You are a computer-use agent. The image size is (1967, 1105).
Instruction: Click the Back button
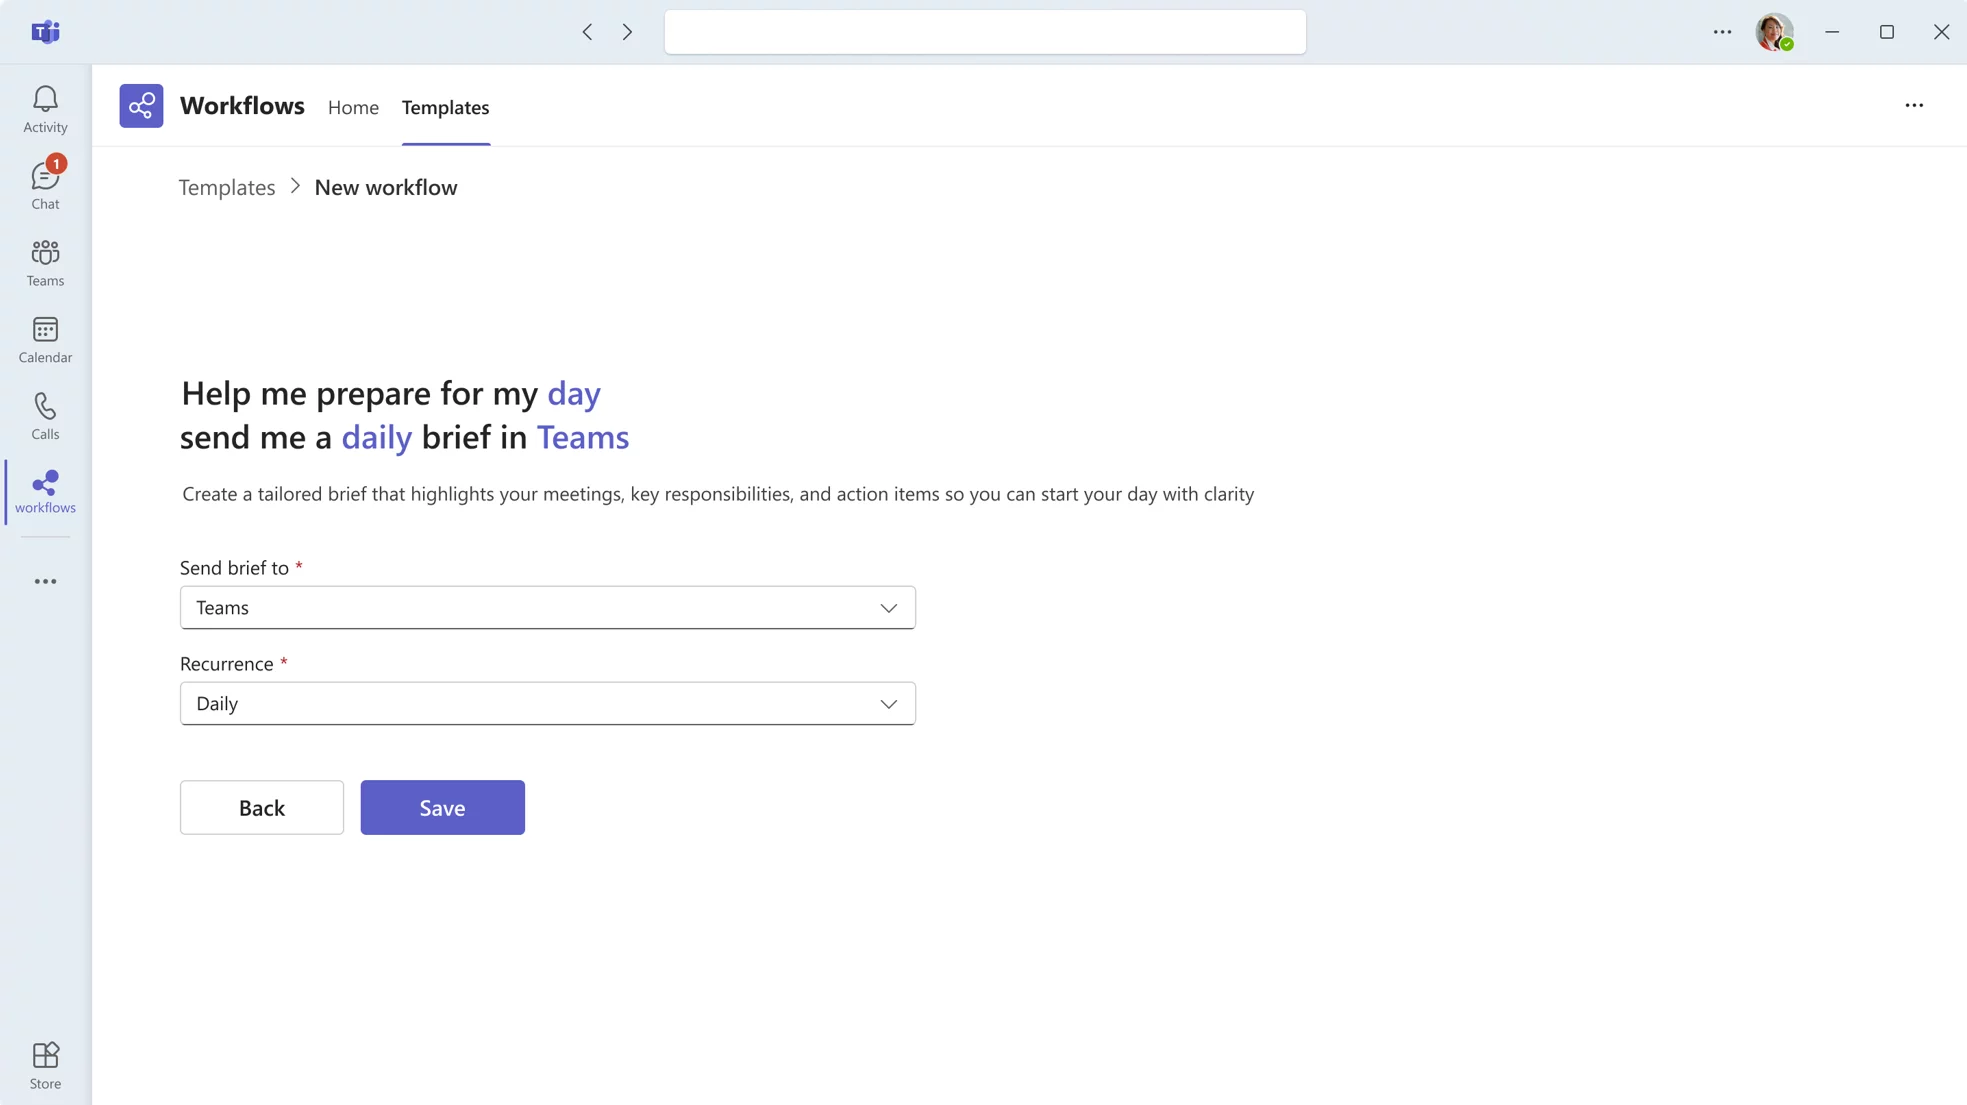tap(261, 807)
